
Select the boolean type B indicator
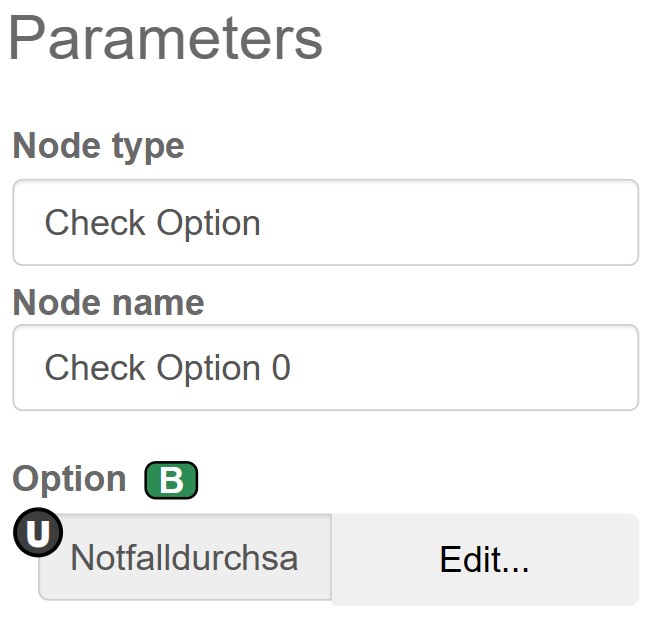(x=171, y=481)
